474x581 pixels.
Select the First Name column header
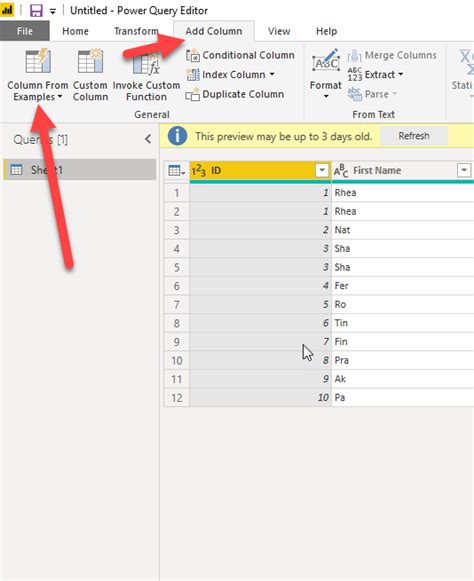[402, 171]
